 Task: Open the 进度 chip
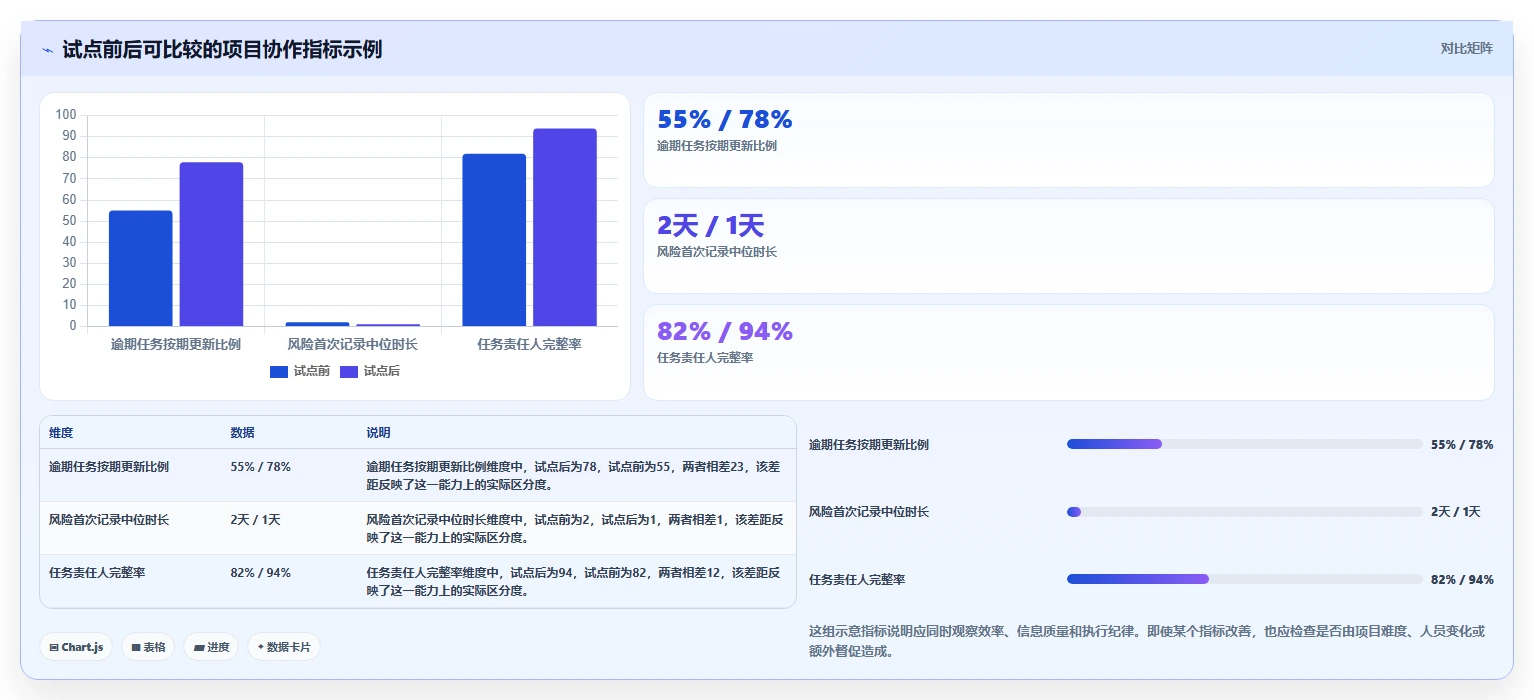[211, 647]
